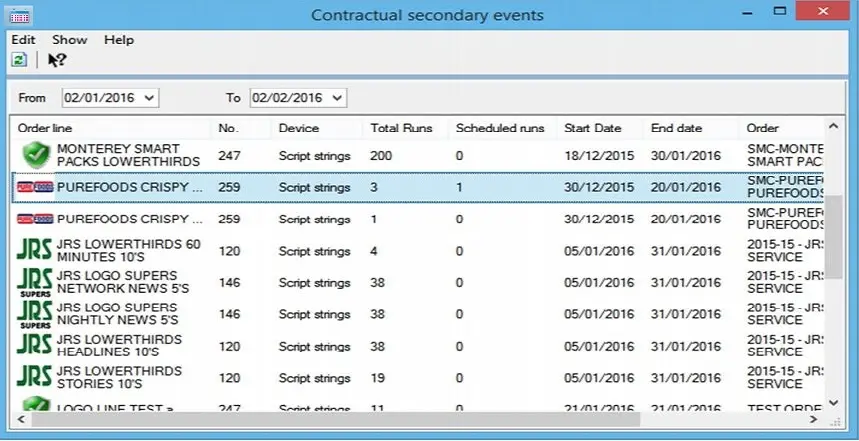The width and height of the screenshot is (859, 441).
Task: Click the application icon in the title bar
Action: click(20, 15)
